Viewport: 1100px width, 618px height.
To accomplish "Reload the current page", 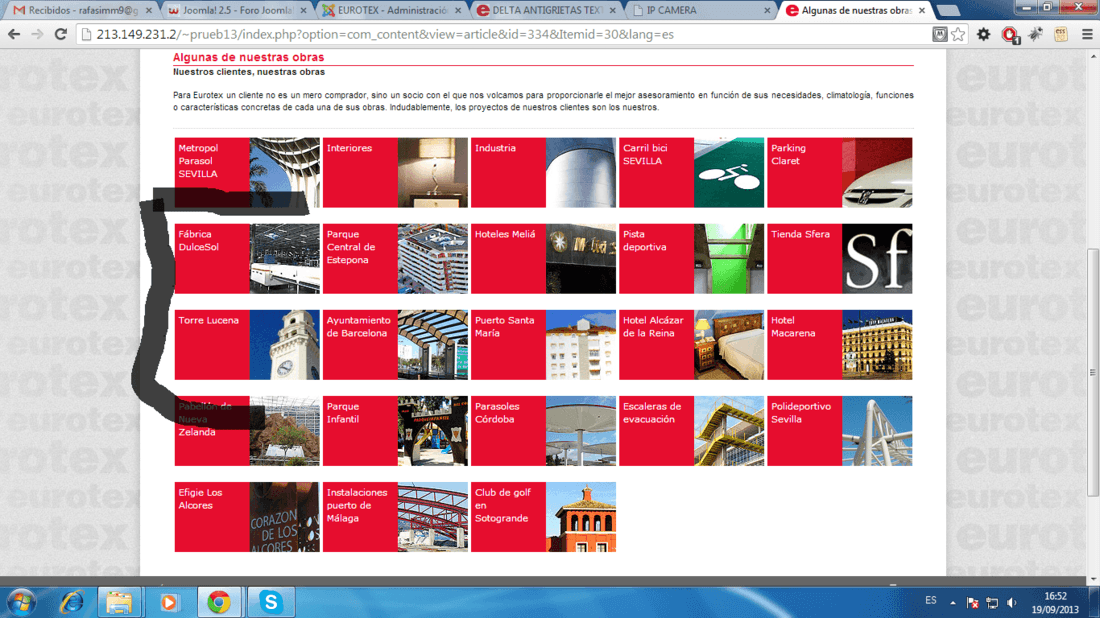I will [61, 34].
